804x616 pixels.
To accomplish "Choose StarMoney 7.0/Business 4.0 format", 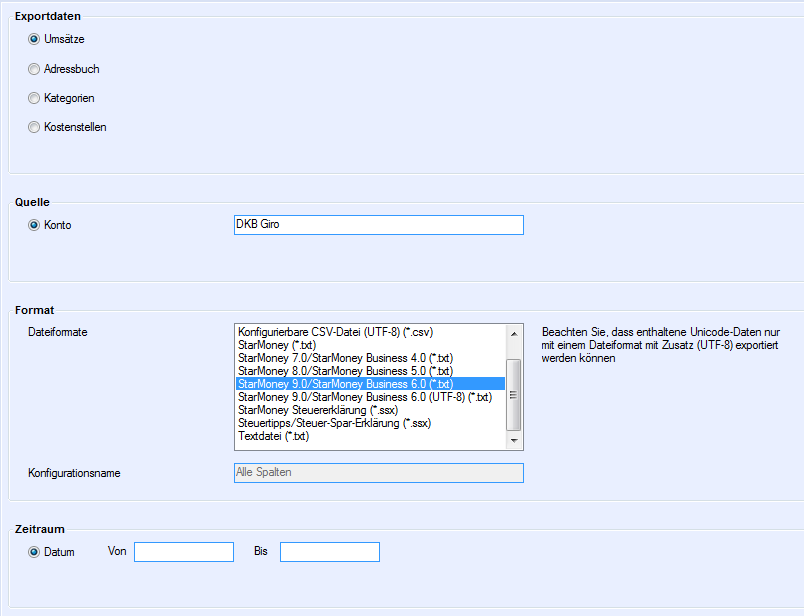I will point(370,358).
